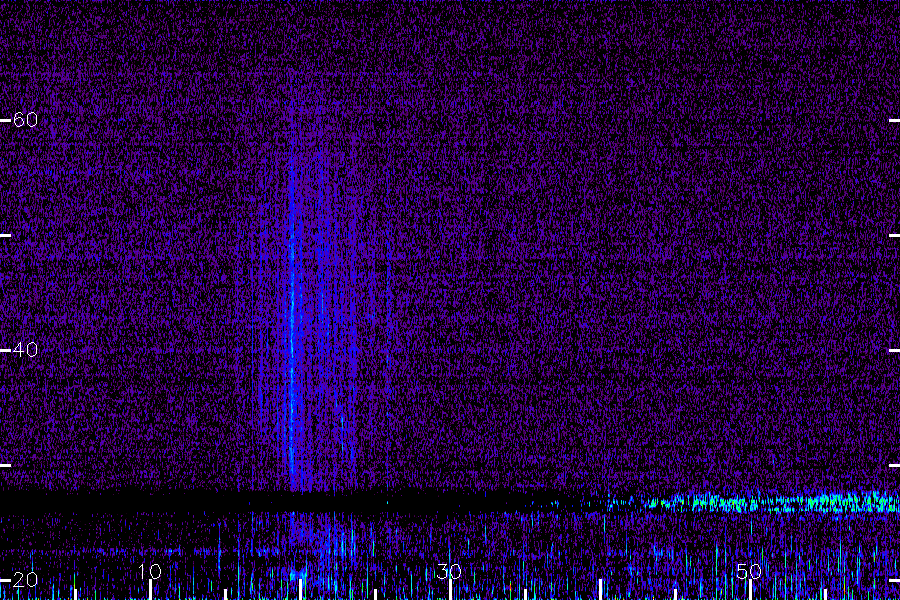
Task: Click the "60" label on the vertical axis
Action: click(x=25, y=119)
